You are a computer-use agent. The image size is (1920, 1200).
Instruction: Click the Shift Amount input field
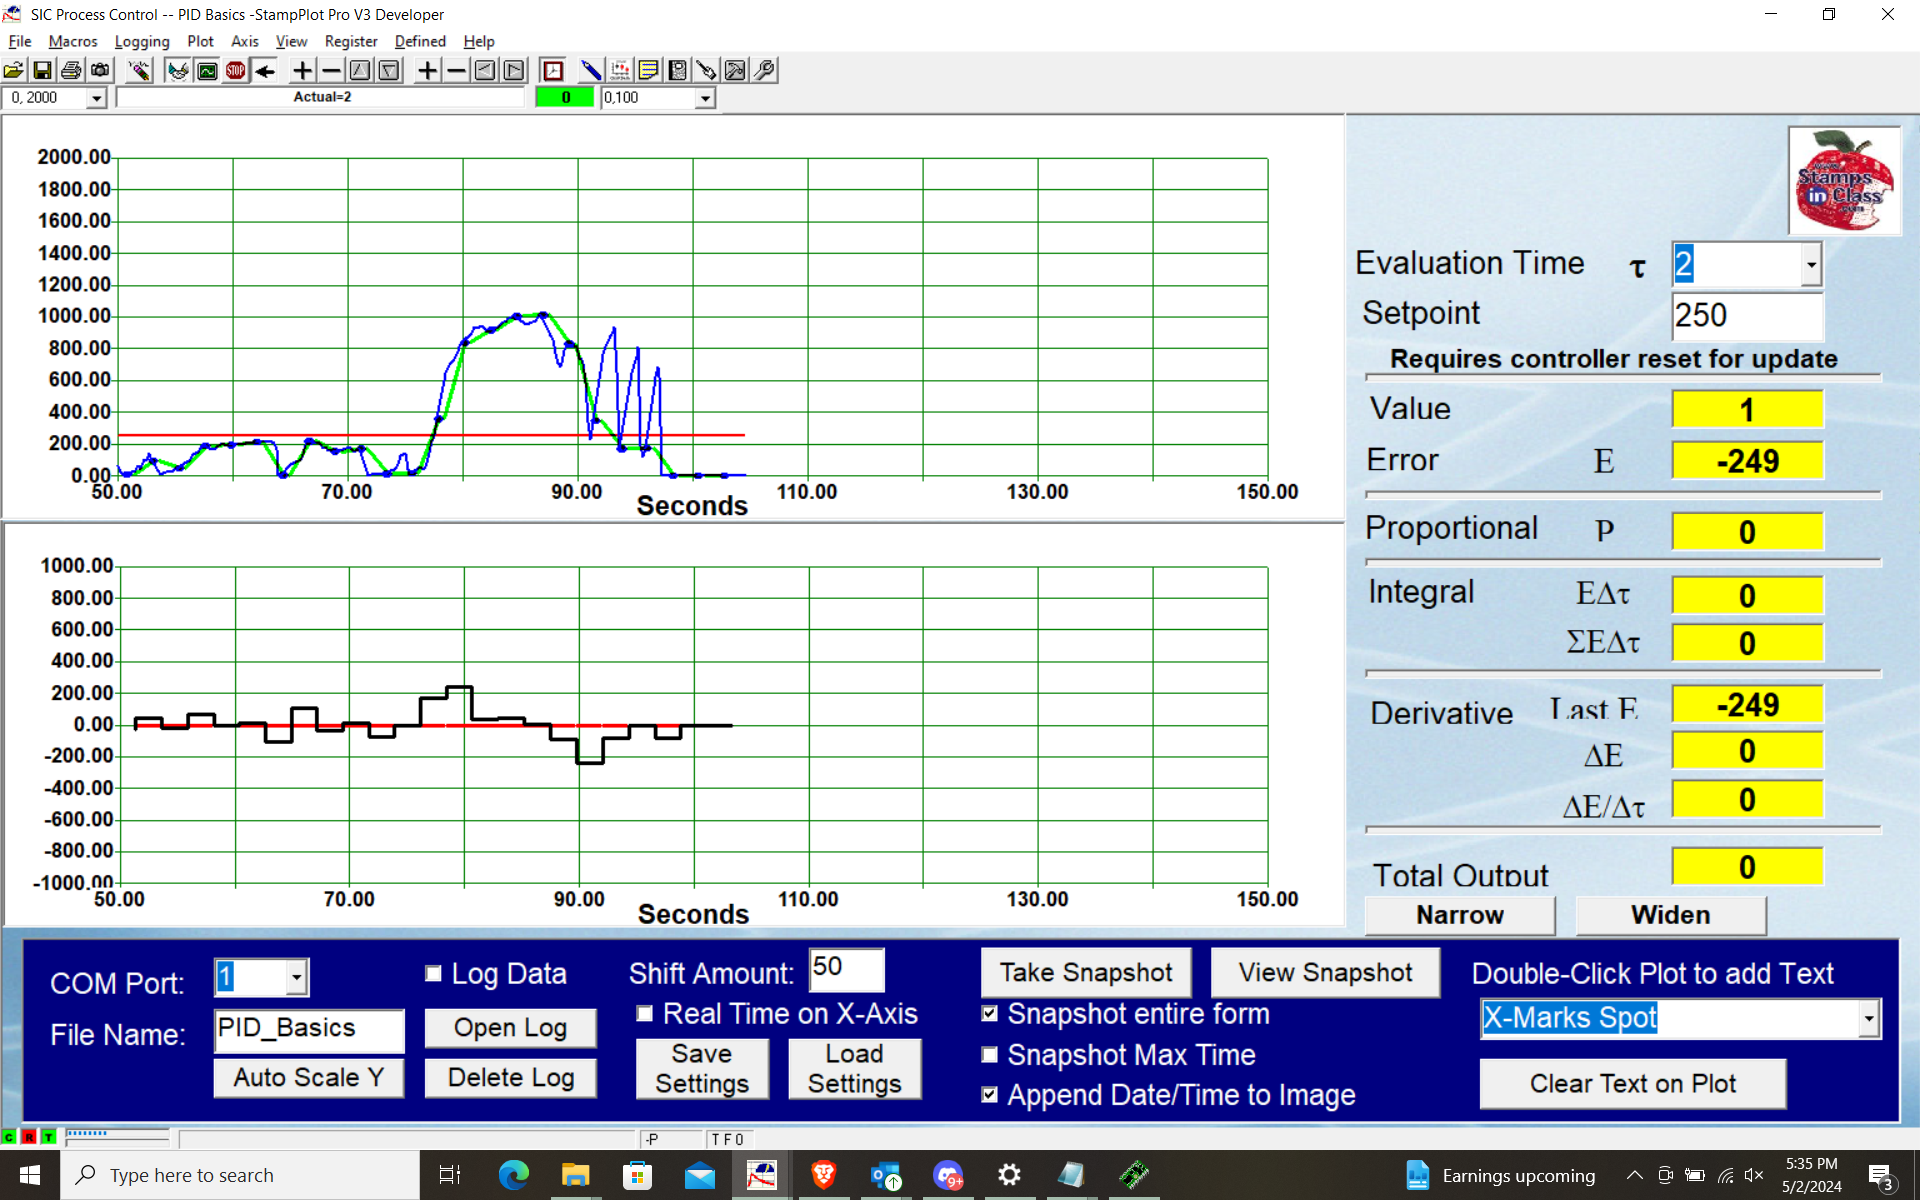847,969
